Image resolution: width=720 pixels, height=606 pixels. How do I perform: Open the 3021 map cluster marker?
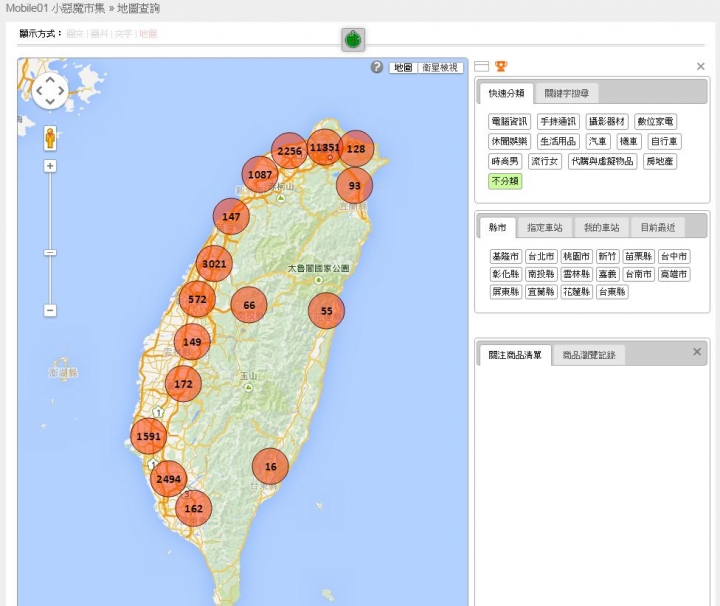(214, 264)
